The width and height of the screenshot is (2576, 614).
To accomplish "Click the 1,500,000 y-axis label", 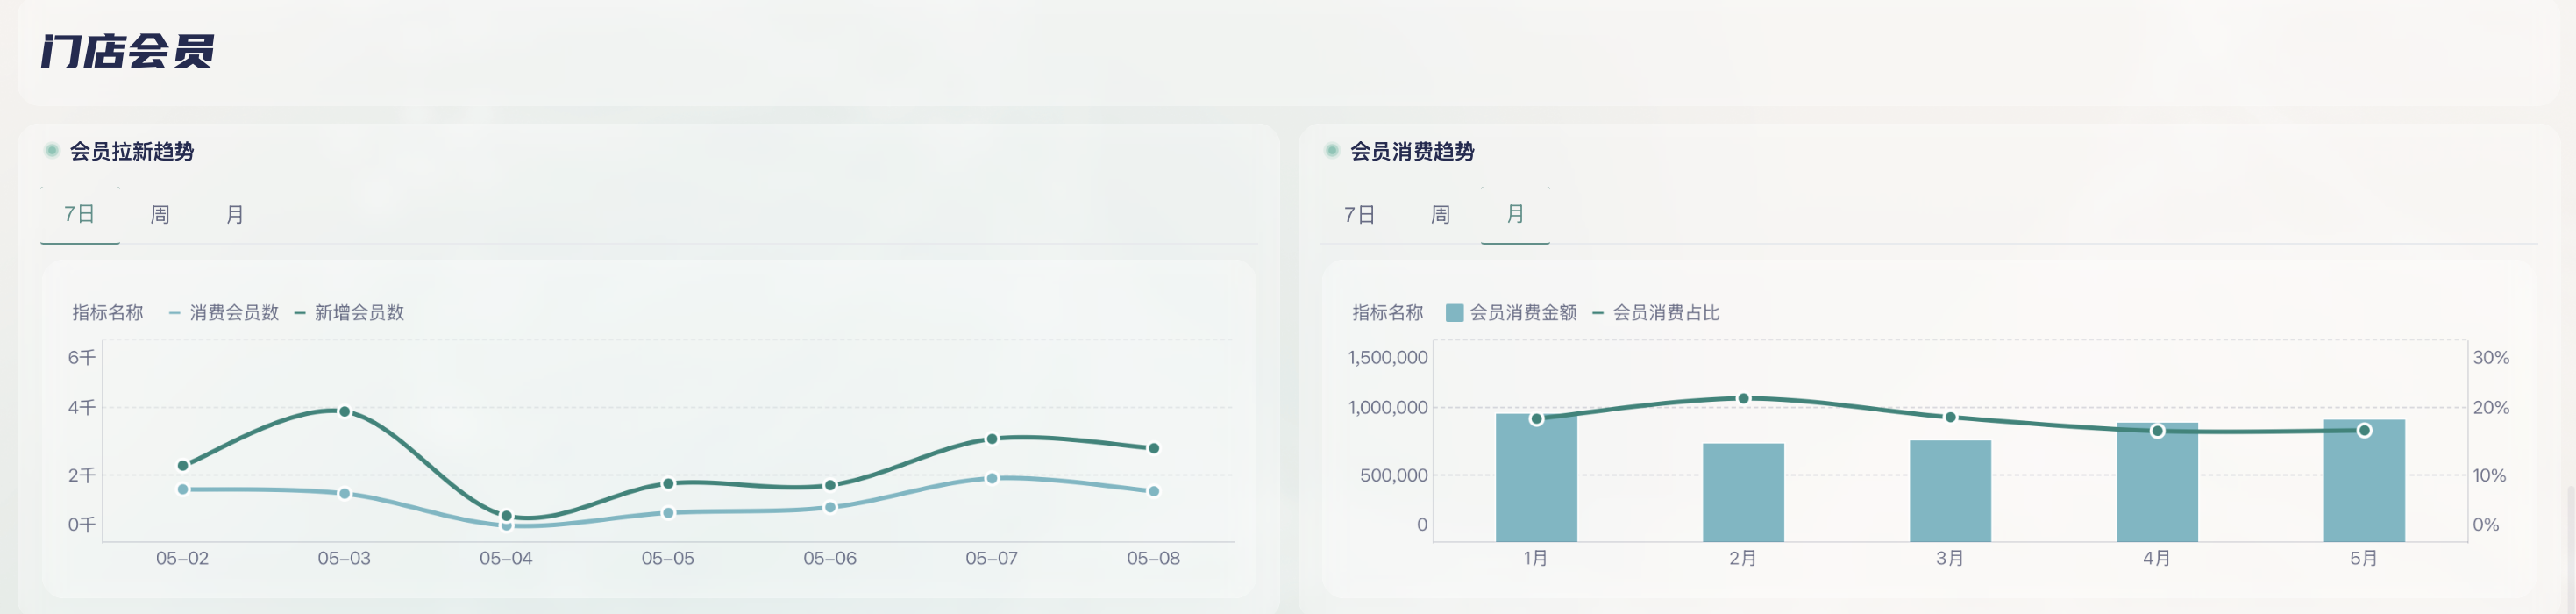I will 1387,357.
